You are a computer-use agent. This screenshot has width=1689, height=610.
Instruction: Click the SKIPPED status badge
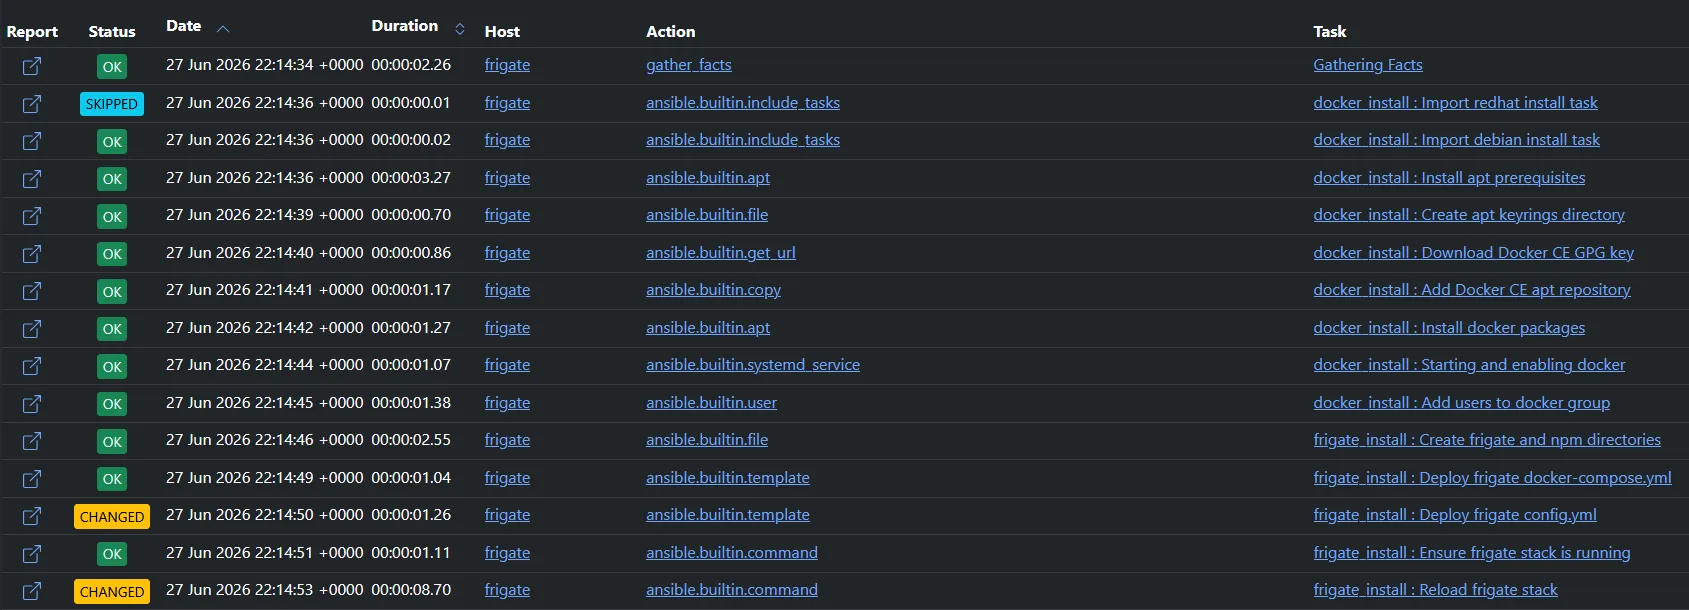coord(112,104)
